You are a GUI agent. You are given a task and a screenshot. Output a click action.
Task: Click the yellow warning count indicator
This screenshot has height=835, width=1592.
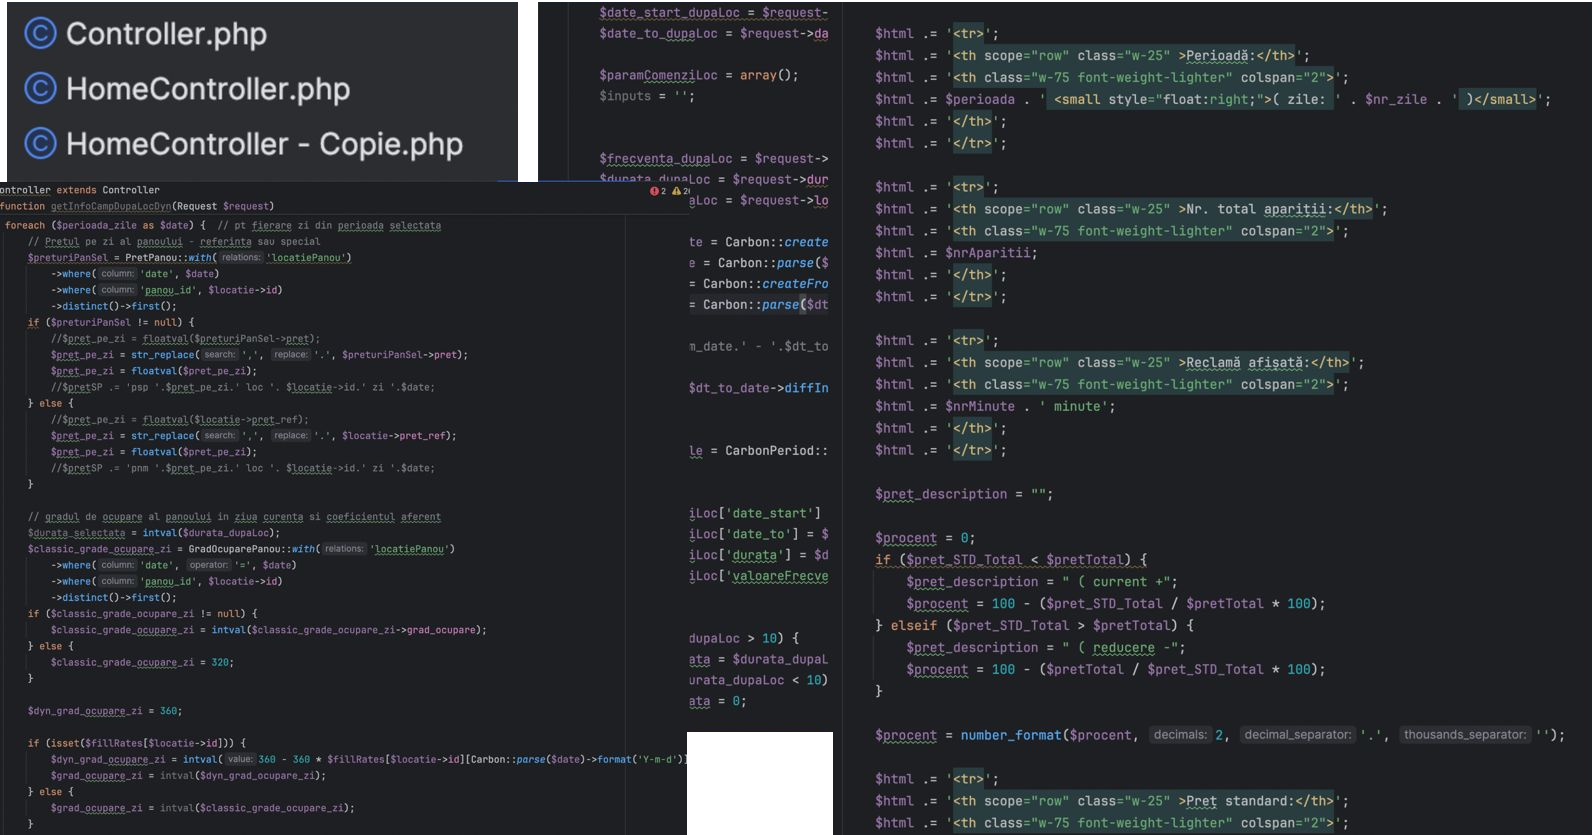679,191
